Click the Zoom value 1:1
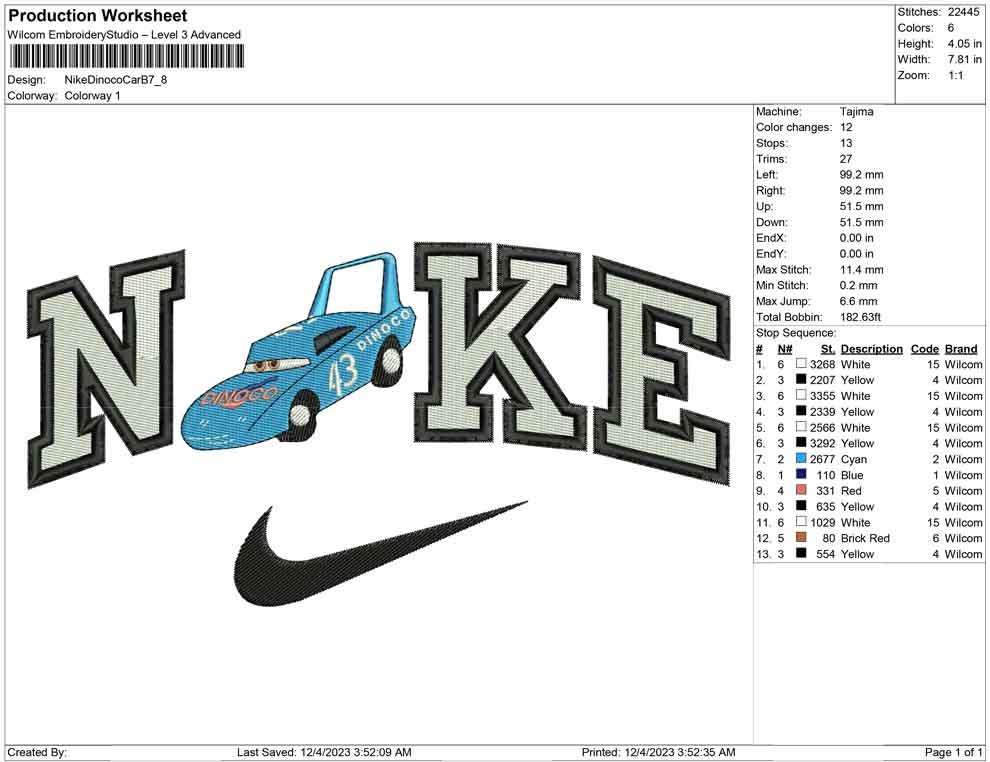Image resolution: width=990 pixels, height=762 pixels. pos(955,75)
